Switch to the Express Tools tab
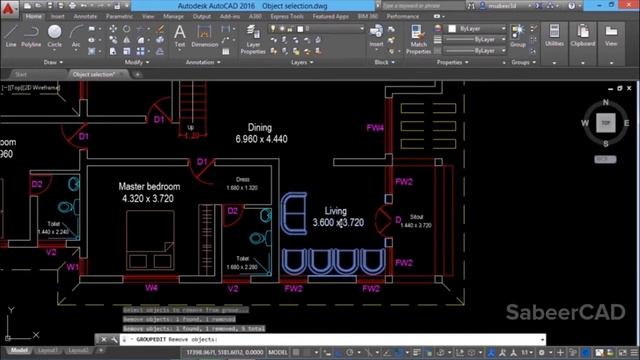 point(287,16)
